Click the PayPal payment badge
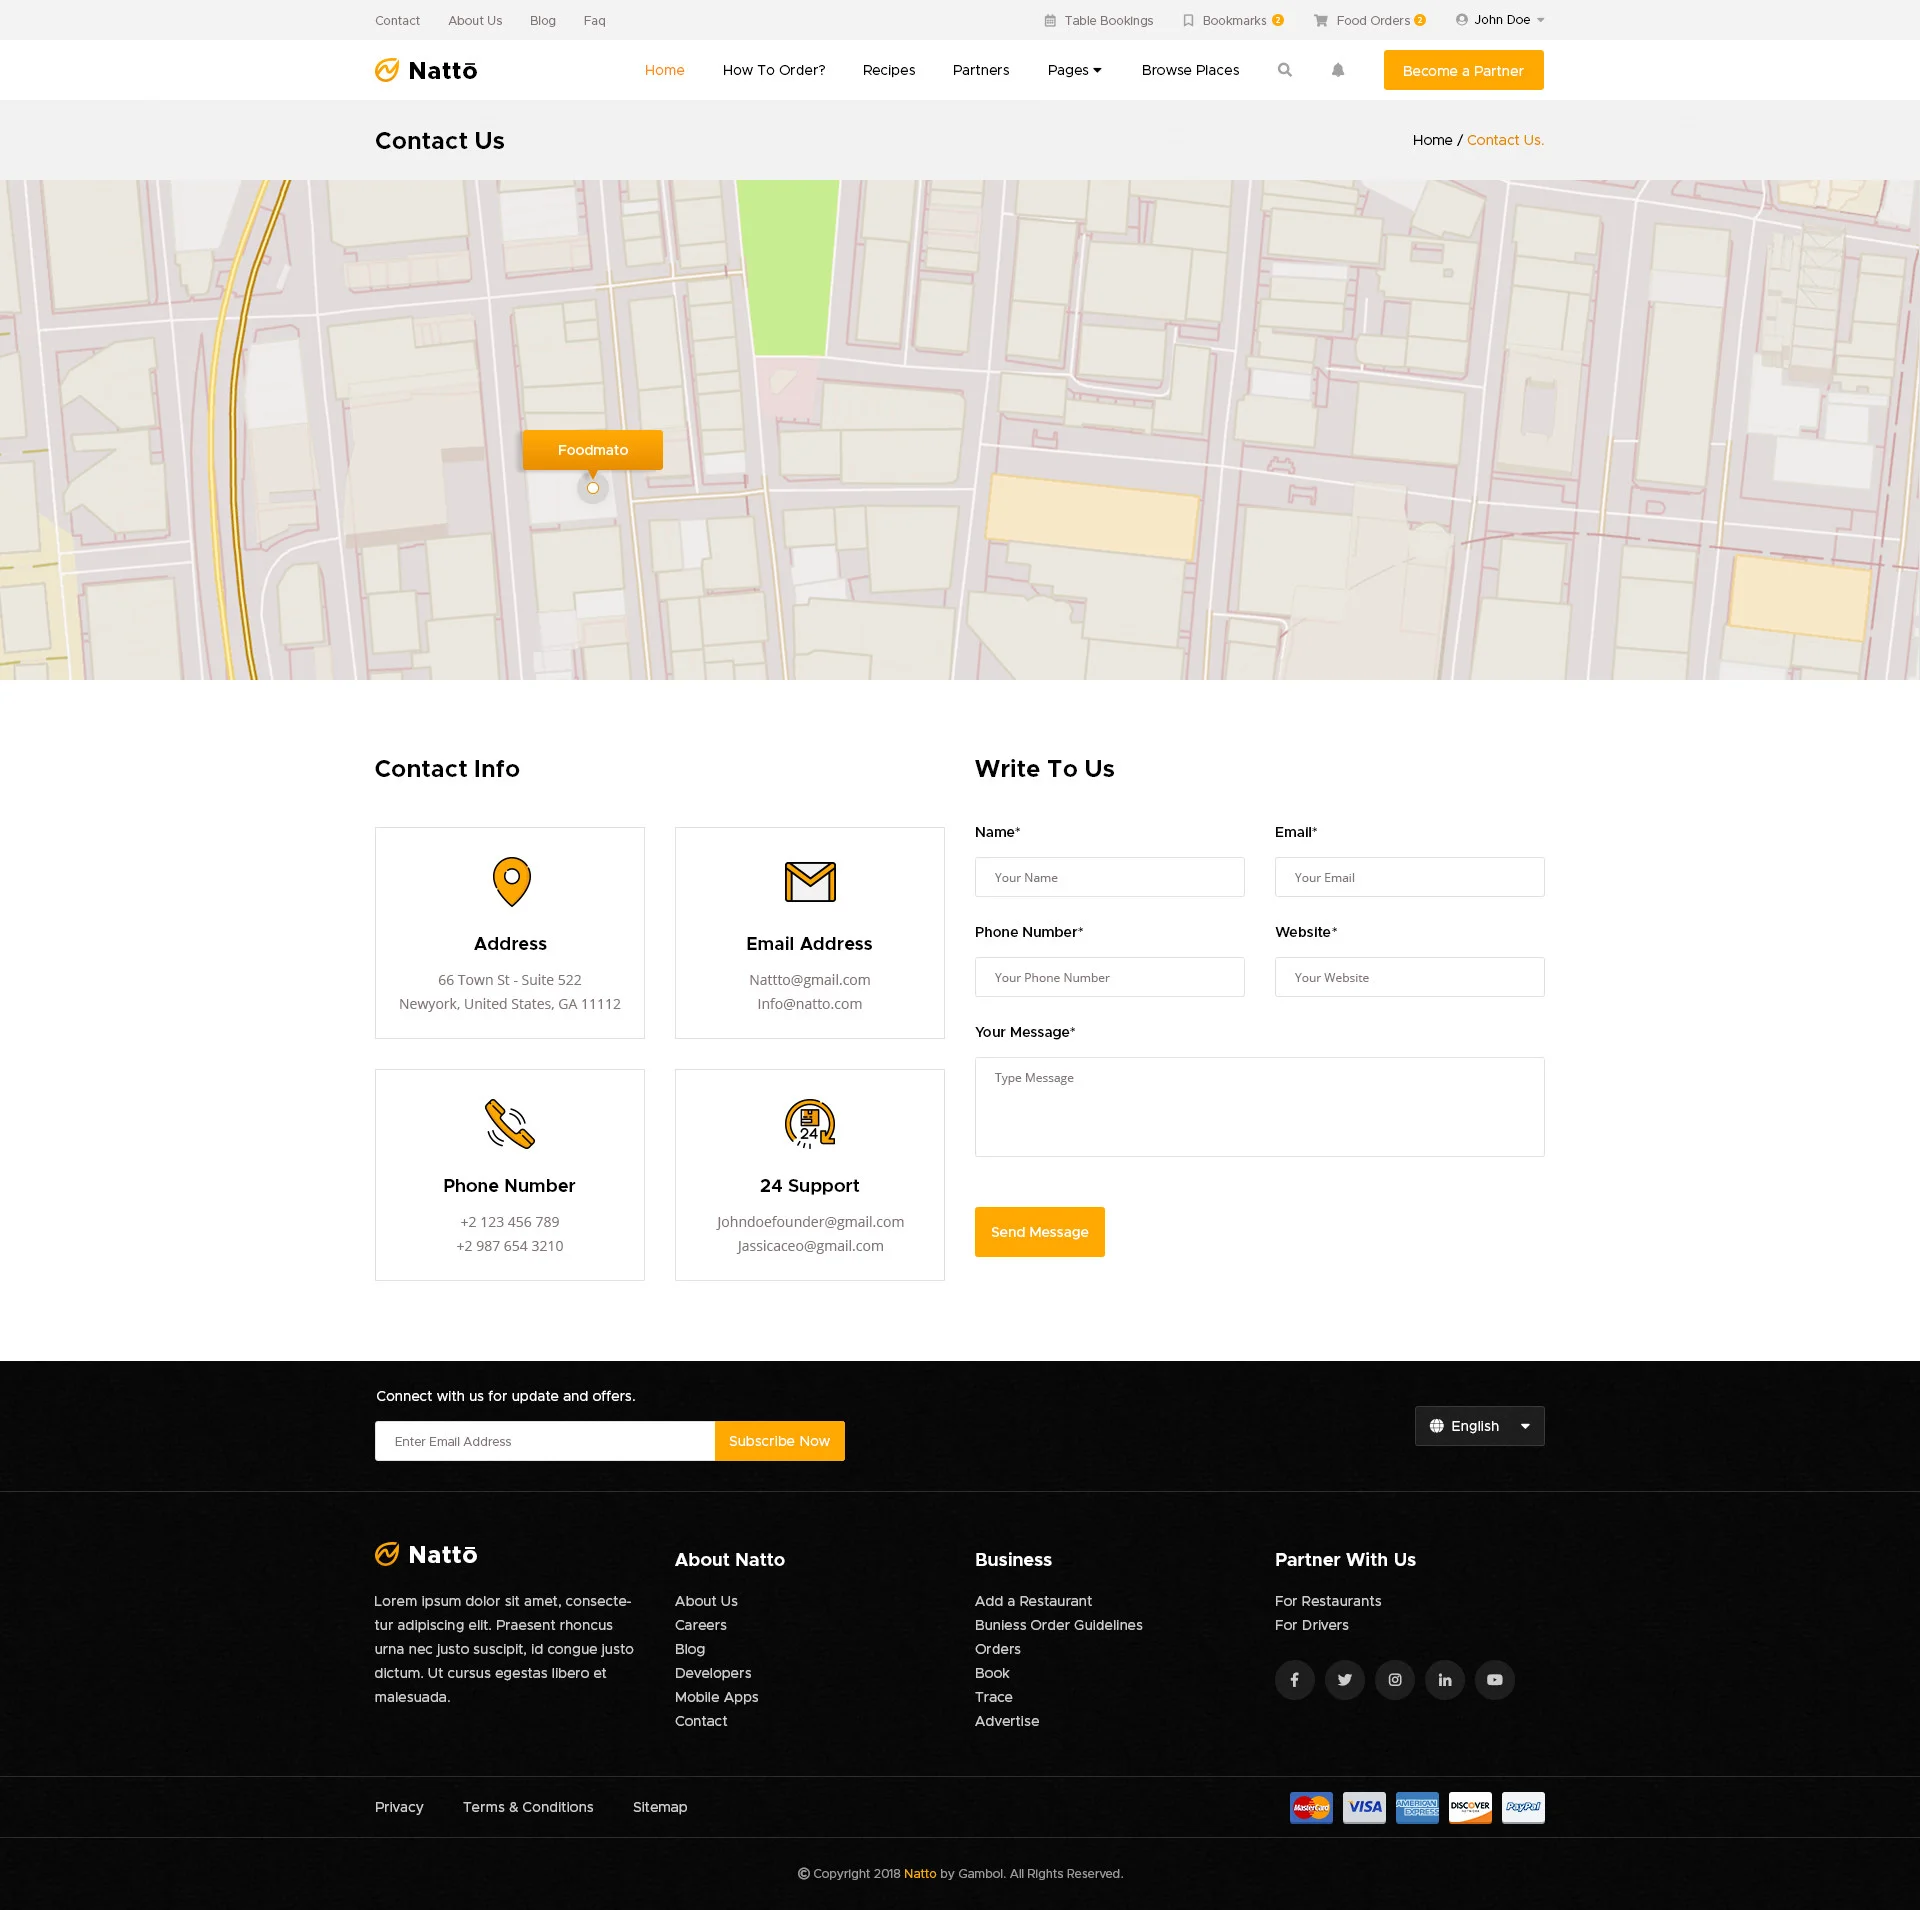The image size is (1920, 1910). tap(1522, 1807)
